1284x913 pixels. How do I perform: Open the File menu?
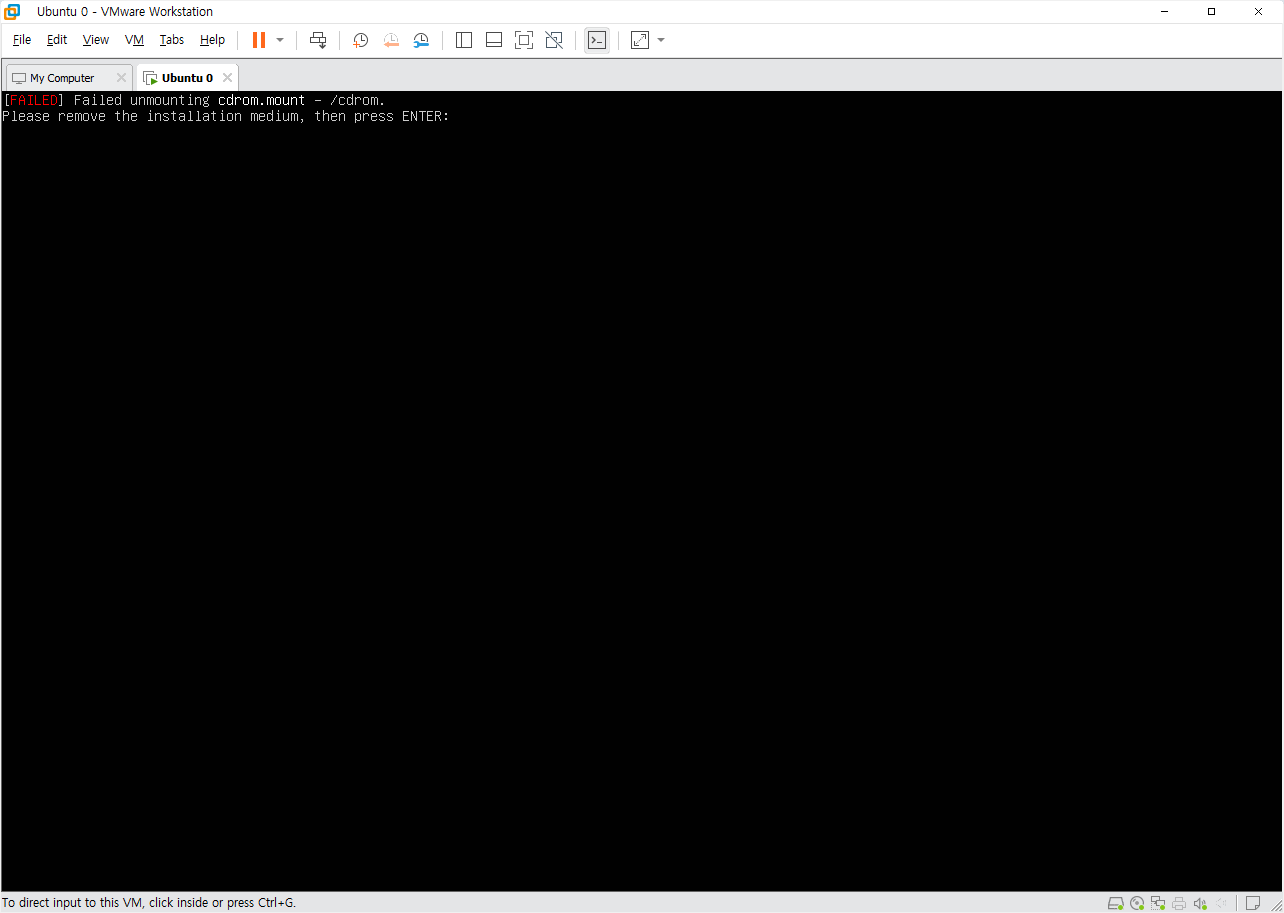coord(22,40)
